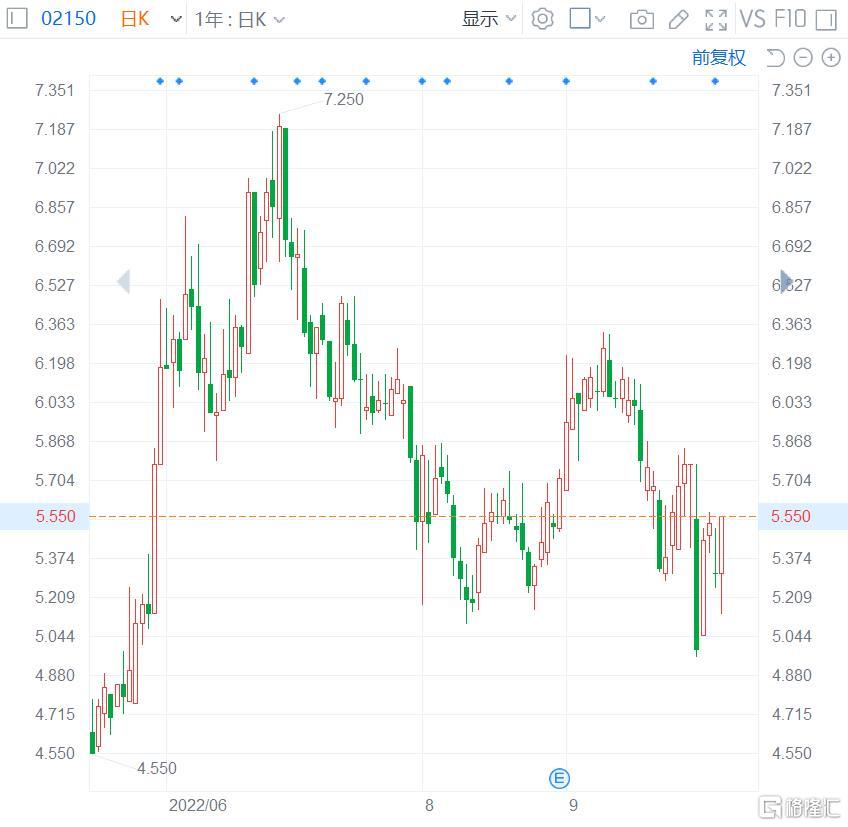This screenshot has width=848, height=827.
Task: Click the highlighted 5.550 on left axis
Action: 56,516
